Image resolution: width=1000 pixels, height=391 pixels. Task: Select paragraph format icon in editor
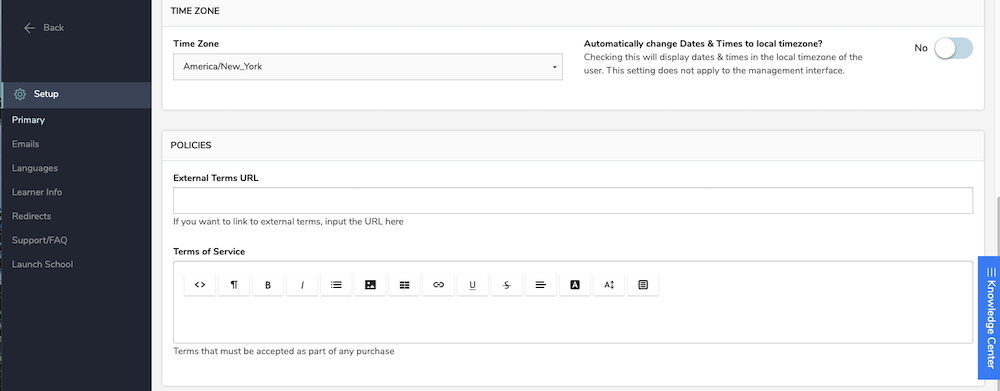pyautogui.click(x=234, y=285)
